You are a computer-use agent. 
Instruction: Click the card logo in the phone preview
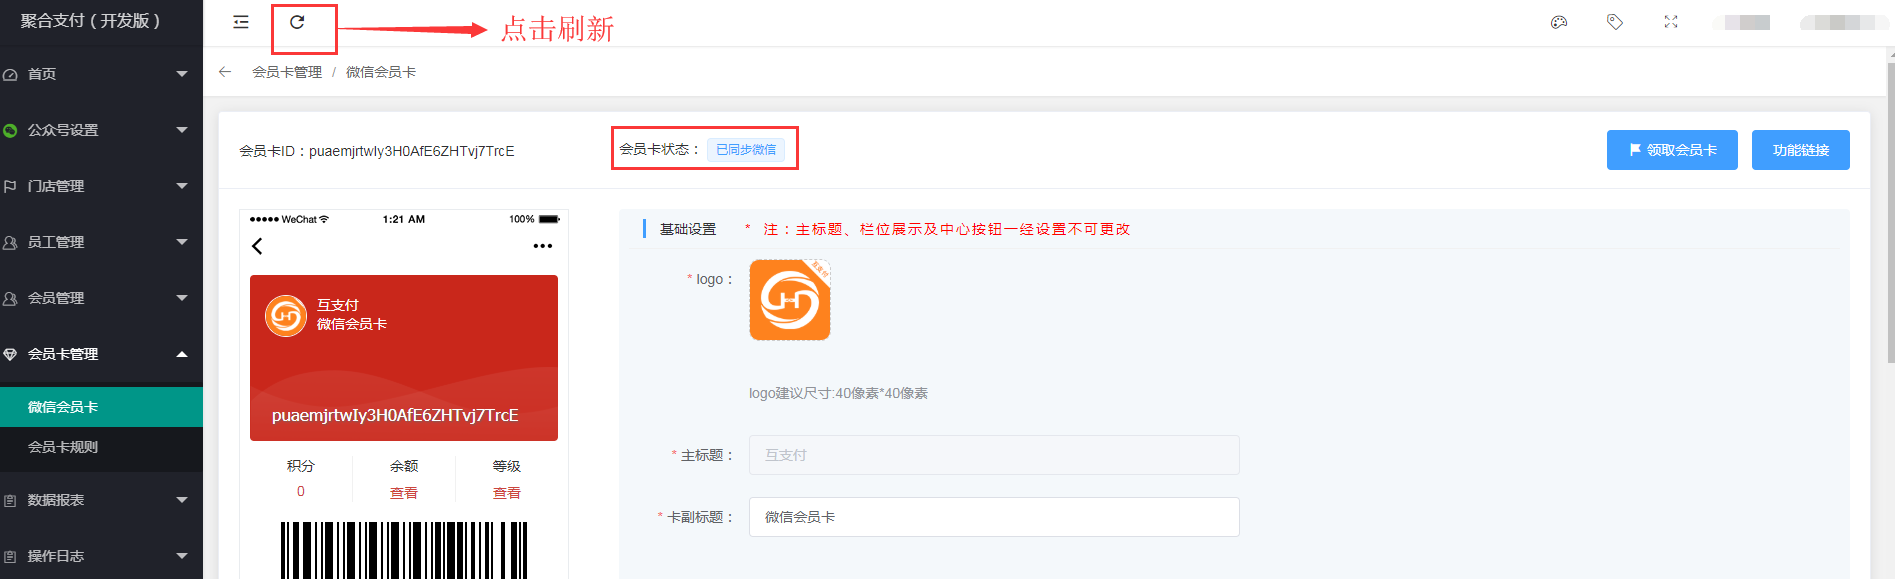tap(286, 316)
